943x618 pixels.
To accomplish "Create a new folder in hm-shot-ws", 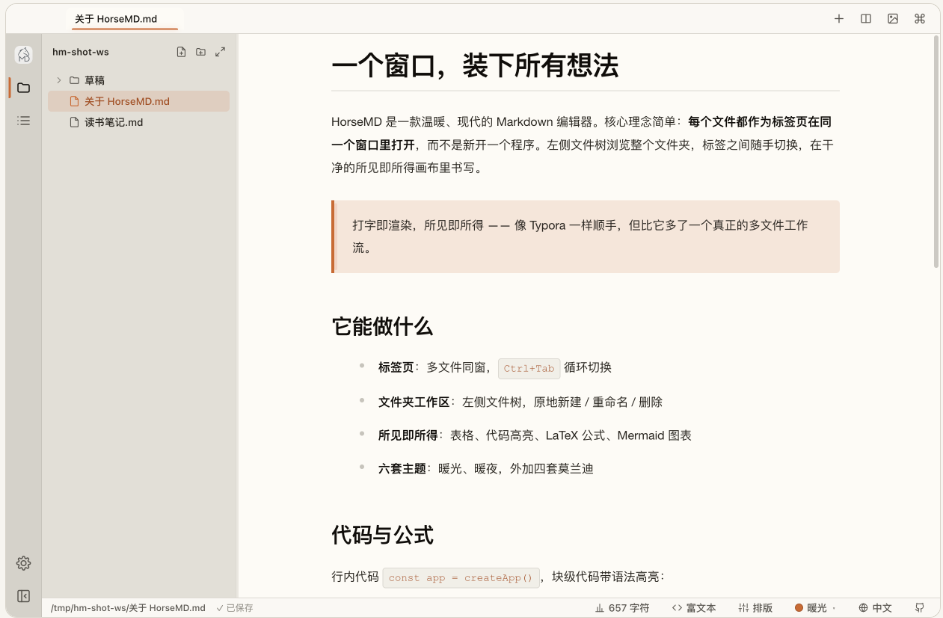I will coord(201,52).
